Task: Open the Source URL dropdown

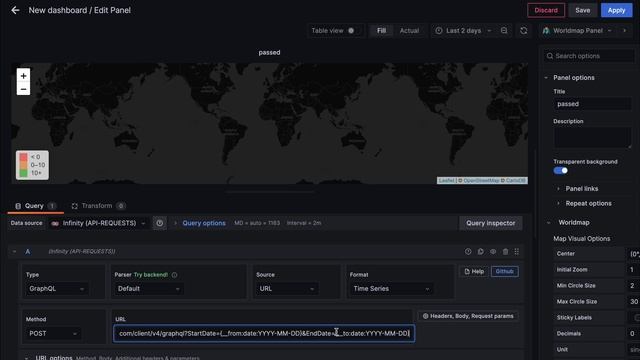Action: point(287,289)
